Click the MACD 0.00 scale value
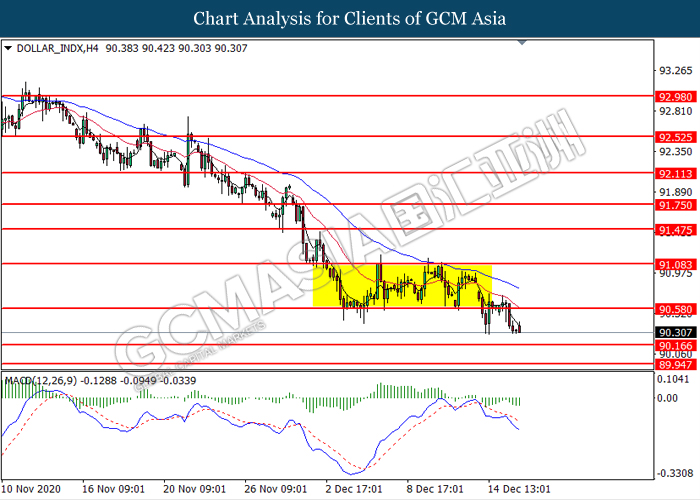This screenshot has width=700, height=500. [668, 398]
